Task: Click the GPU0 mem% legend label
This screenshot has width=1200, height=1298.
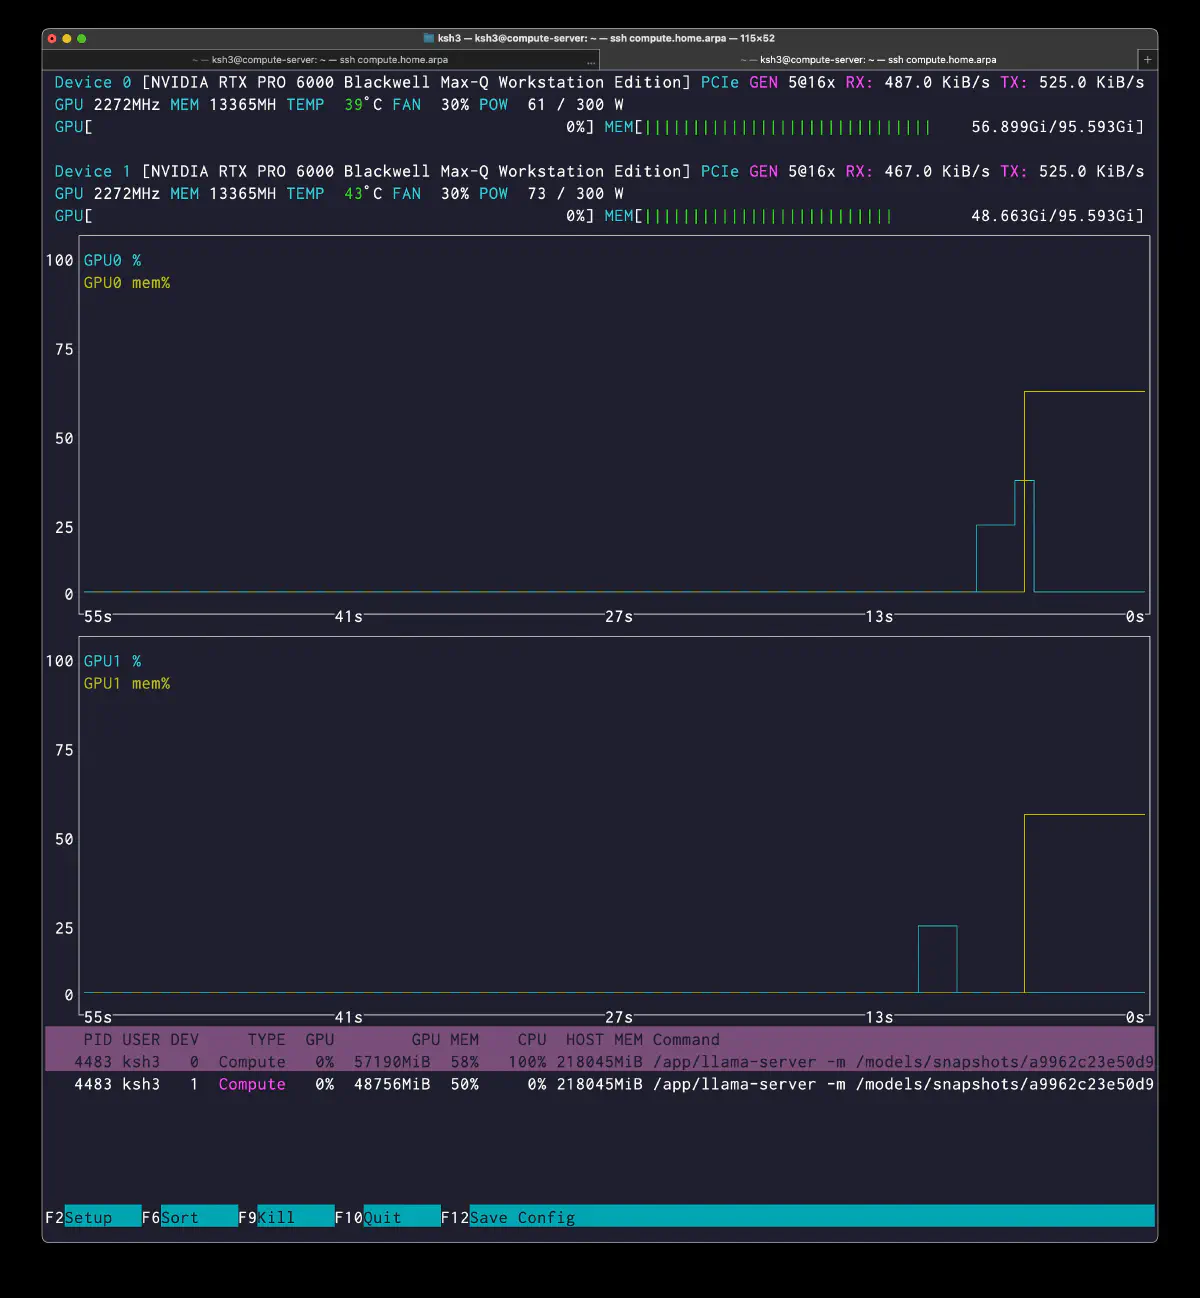Action: [x=127, y=283]
